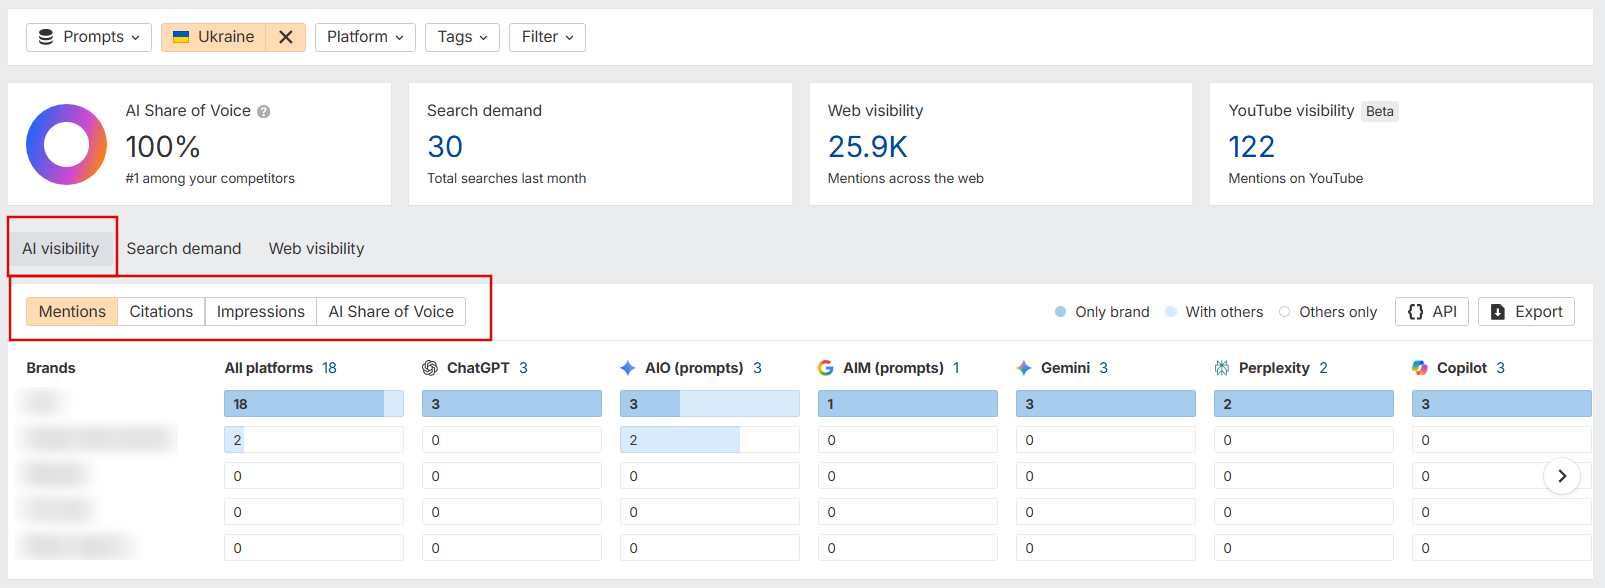Open the Filter dropdown
The image size is (1605, 588).
click(x=547, y=37)
